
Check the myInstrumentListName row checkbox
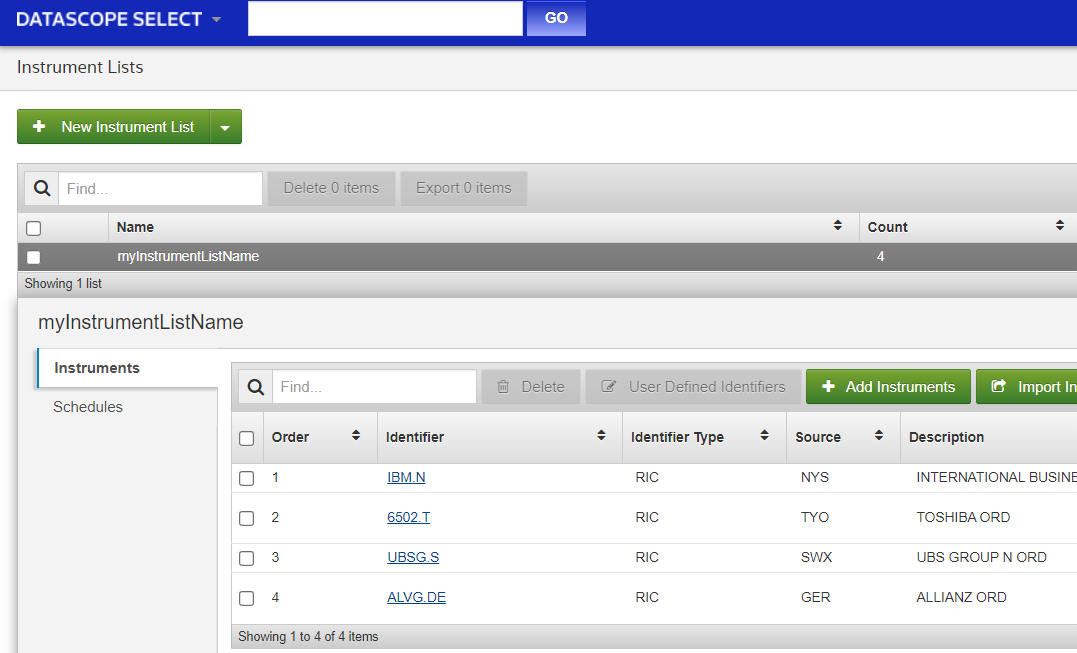click(34, 257)
